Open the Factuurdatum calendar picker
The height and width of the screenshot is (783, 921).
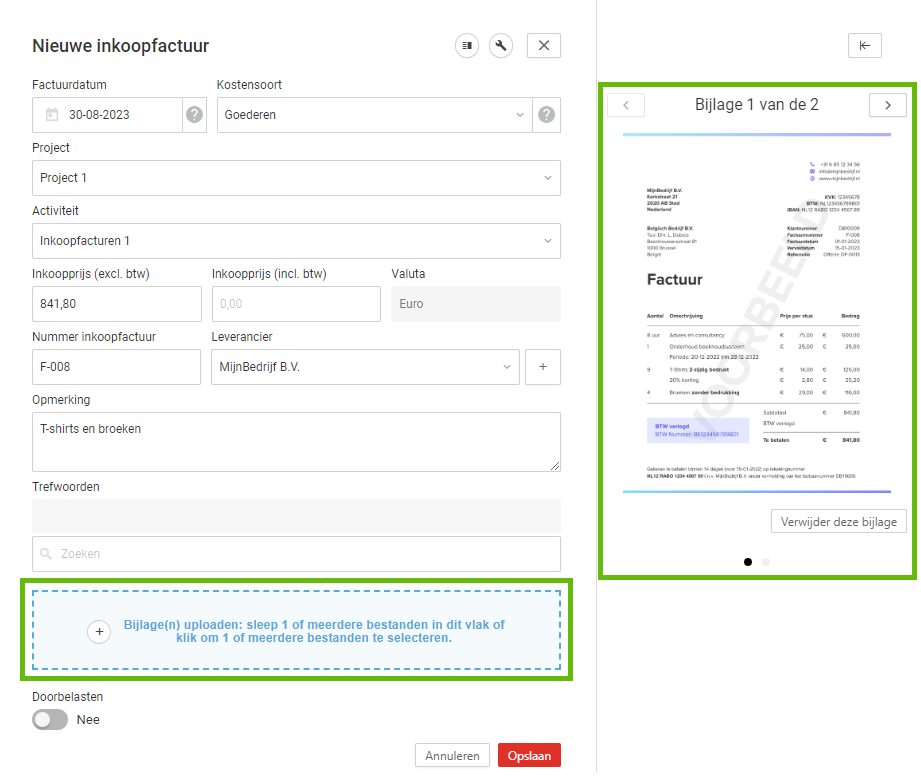coord(52,115)
